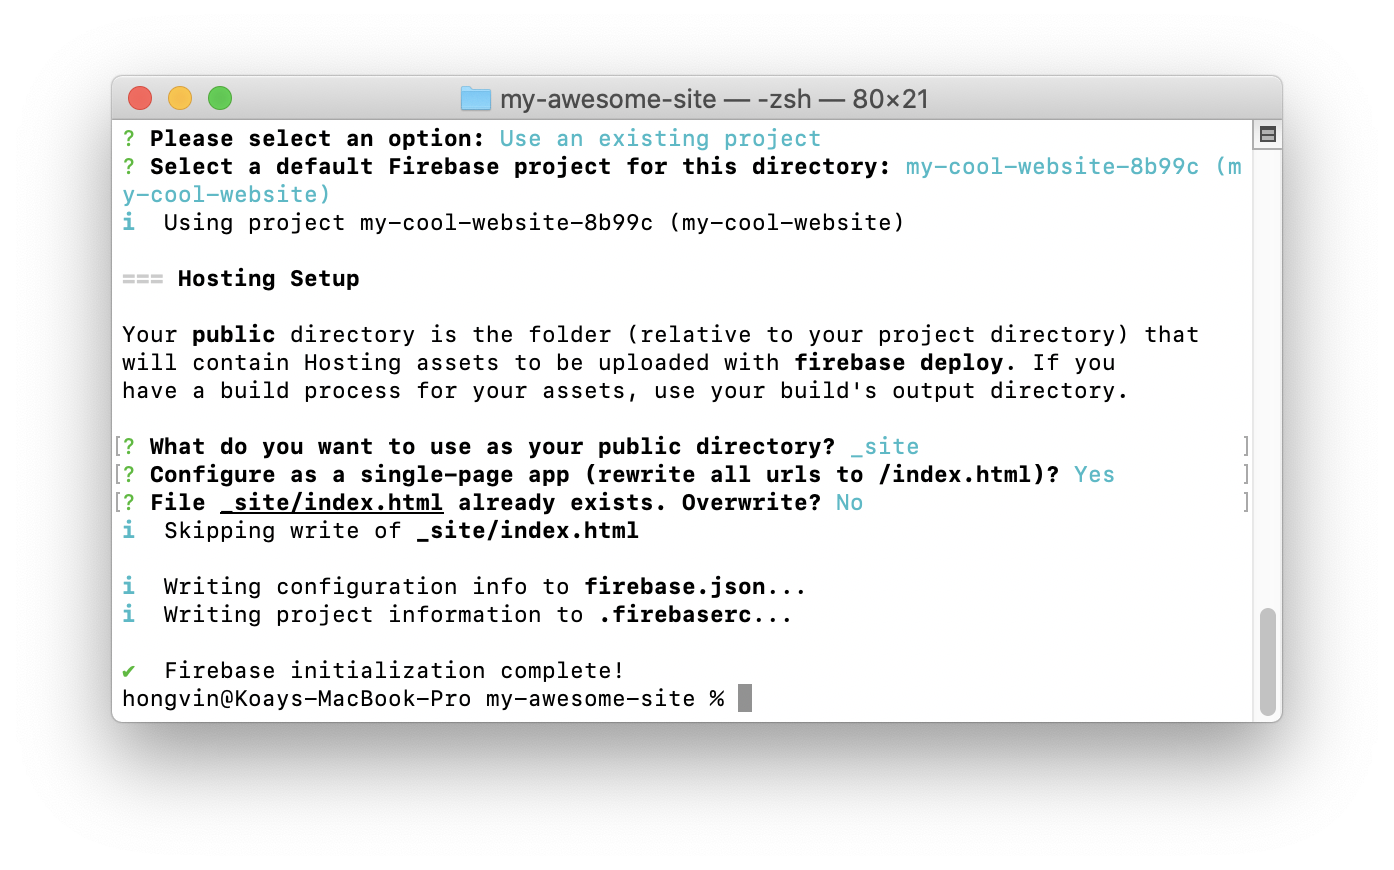Click the bold firebase.json filename
Image resolution: width=1394 pixels, height=870 pixels.
click(x=675, y=586)
